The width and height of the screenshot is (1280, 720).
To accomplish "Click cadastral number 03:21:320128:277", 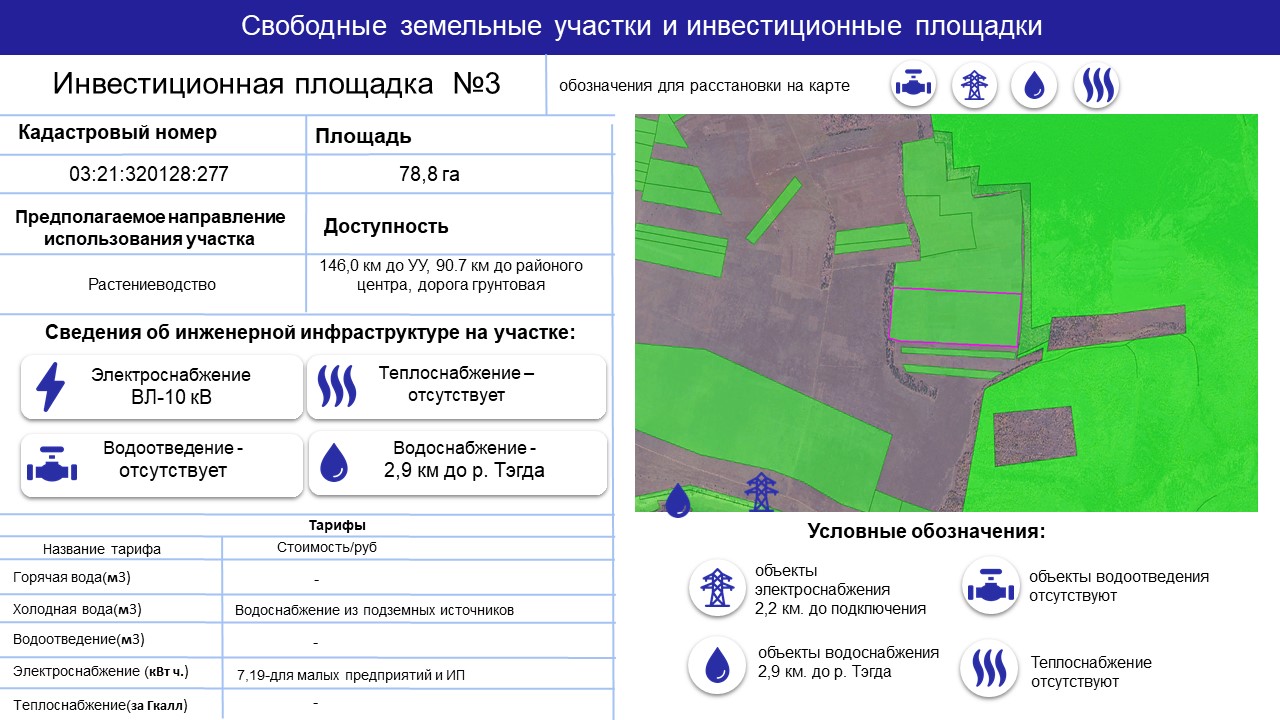I will 149,174.
